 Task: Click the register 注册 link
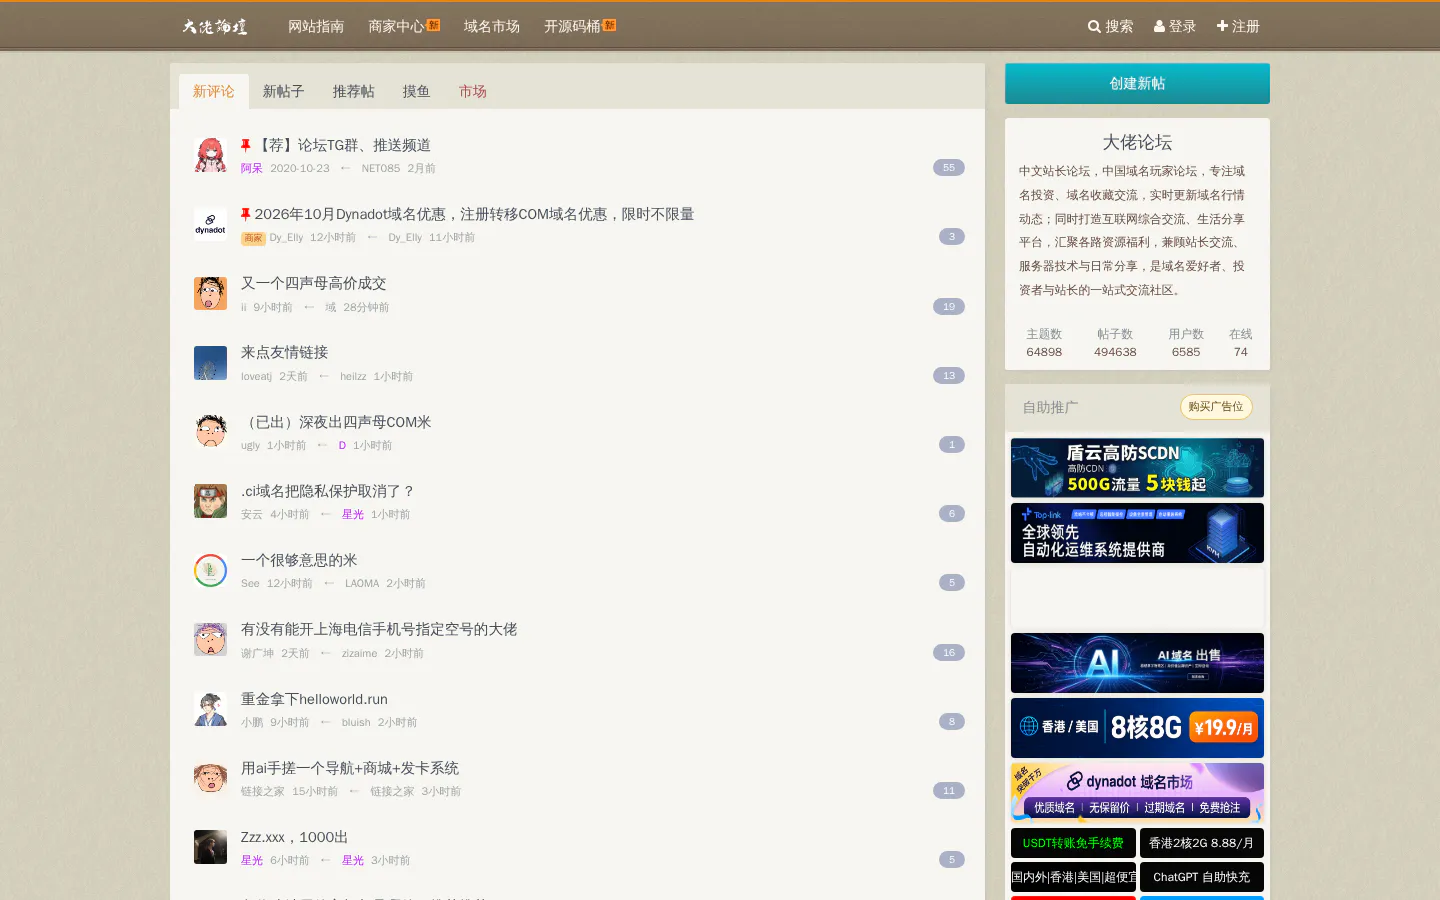click(x=1238, y=26)
